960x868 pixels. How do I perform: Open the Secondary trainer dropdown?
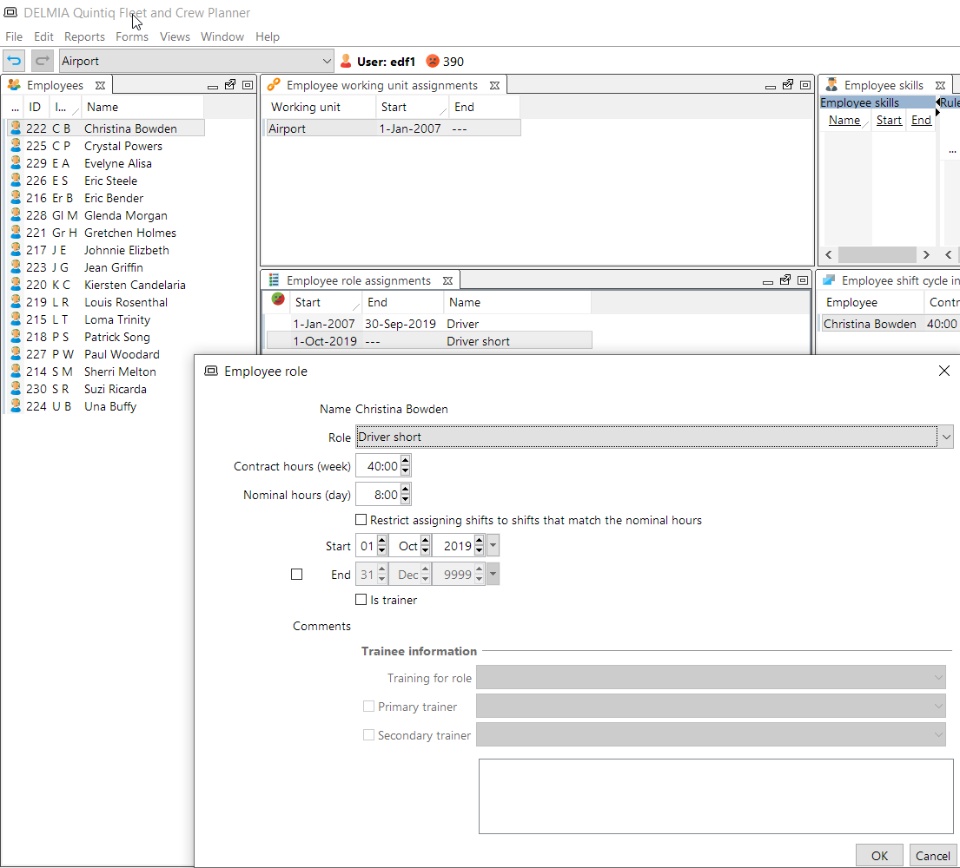938,735
